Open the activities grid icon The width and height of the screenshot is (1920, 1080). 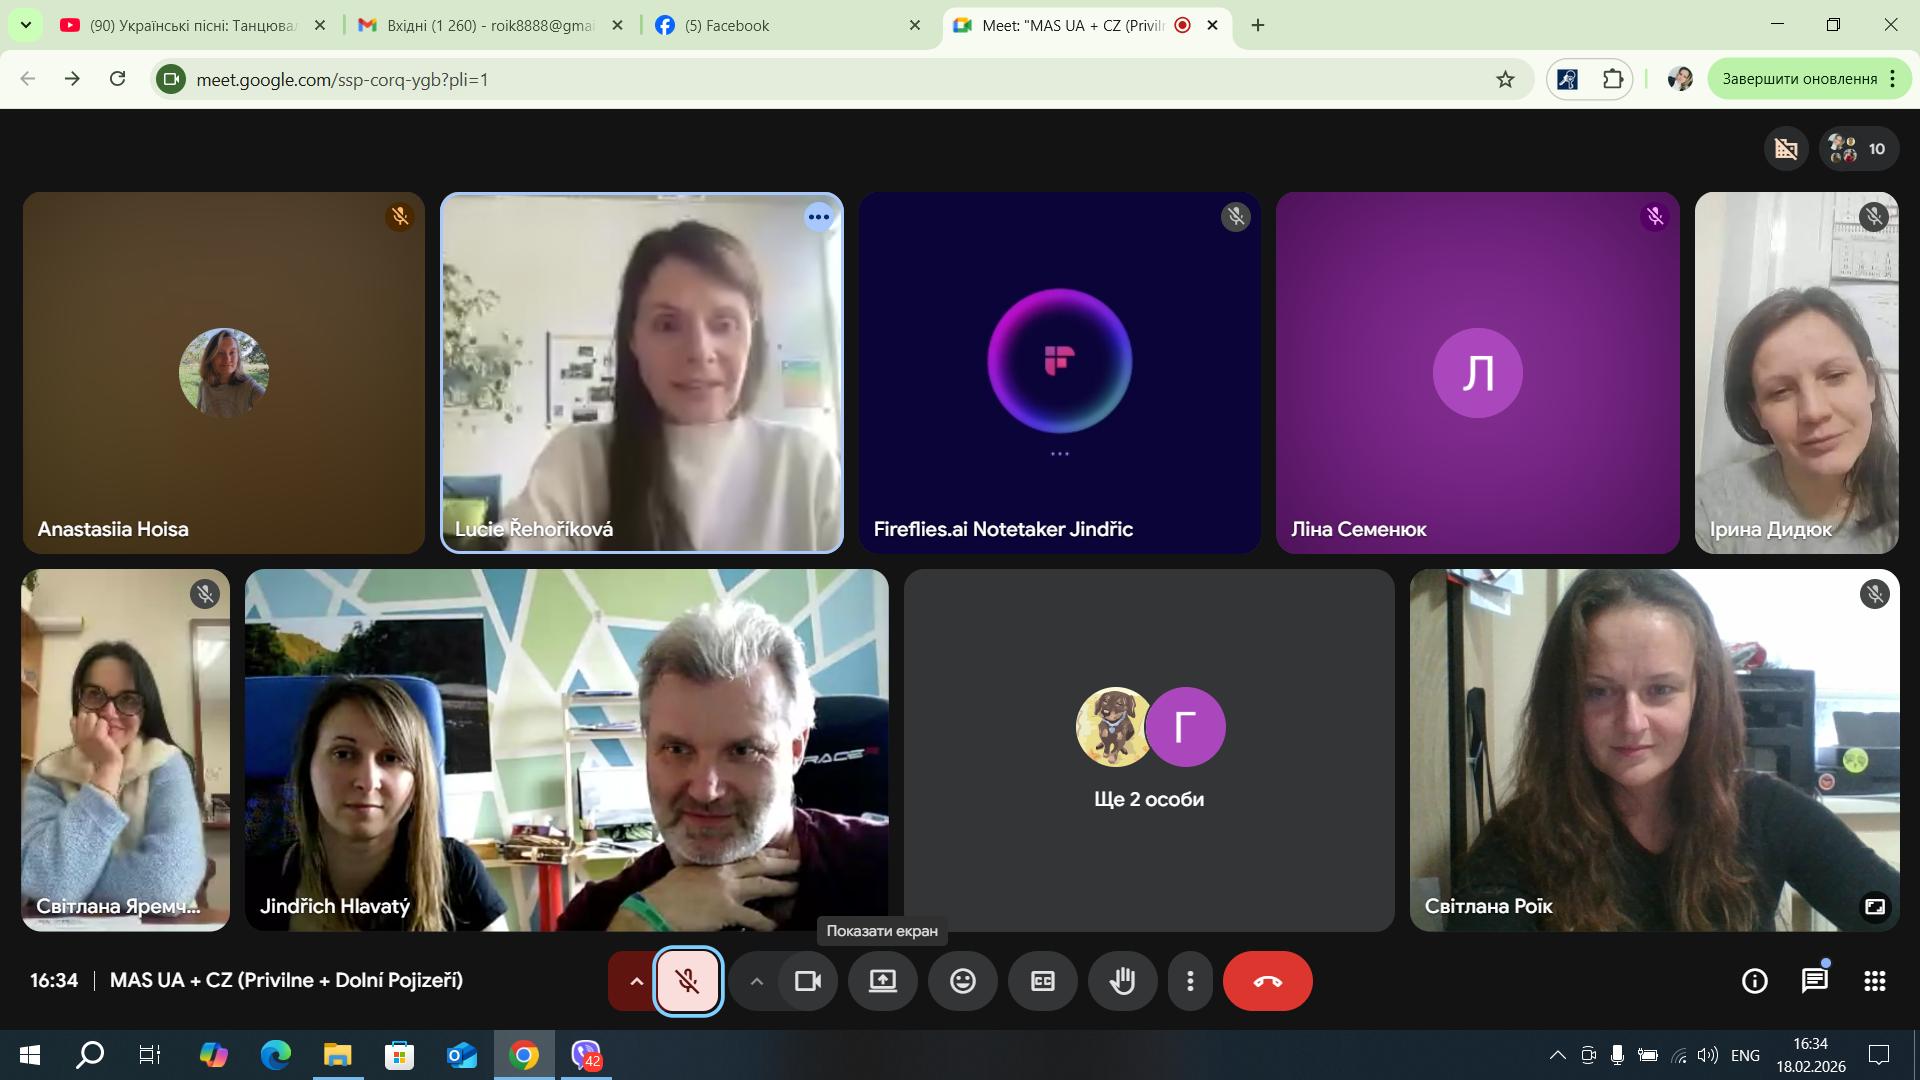coord(1875,981)
